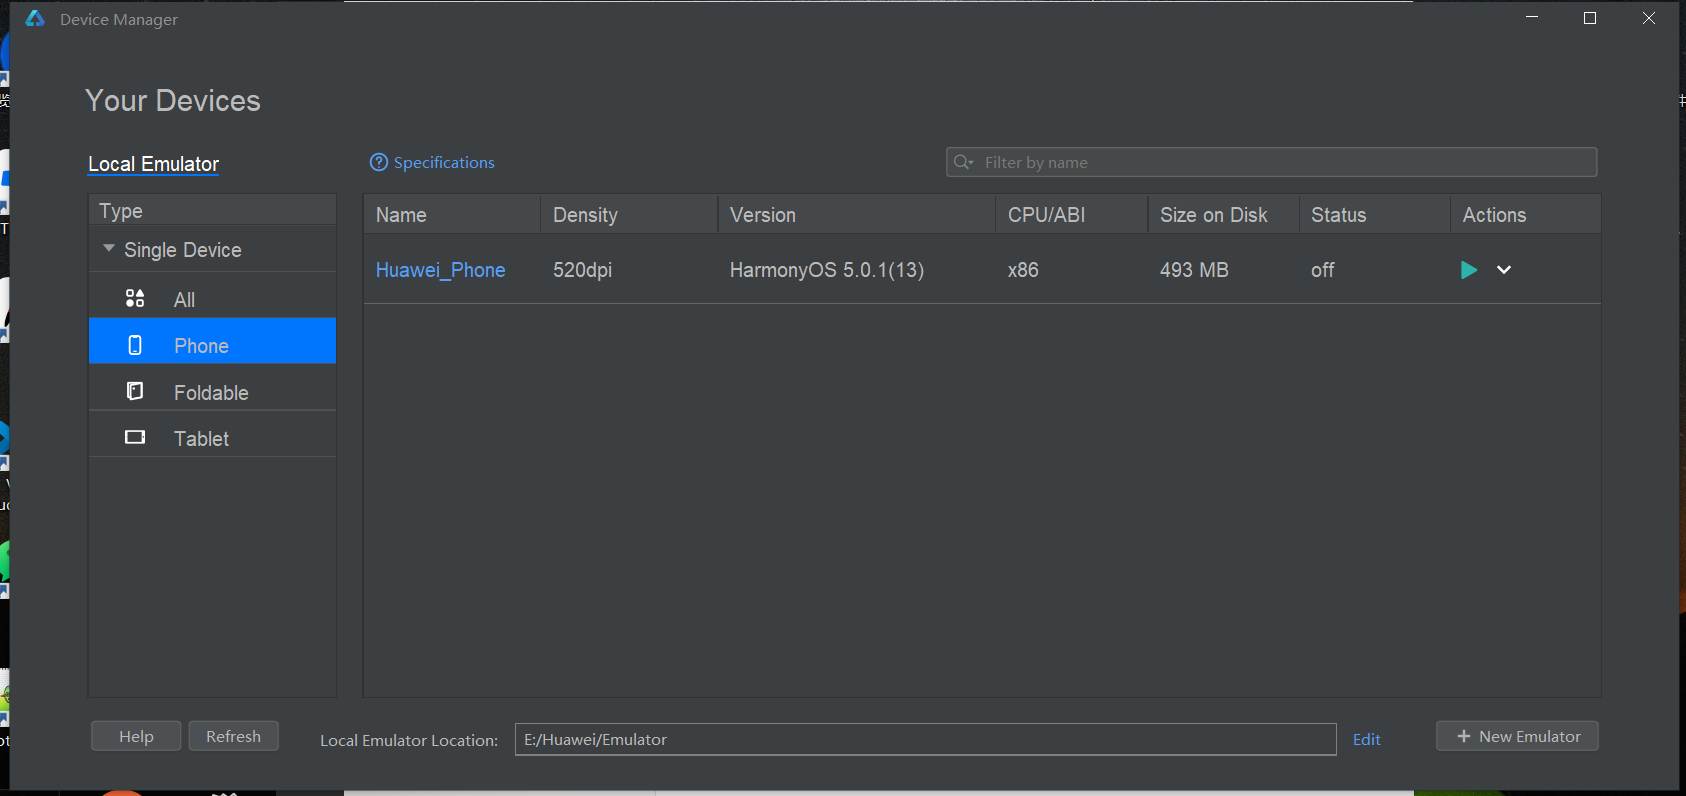Click the New Emulator button

[1517, 736]
